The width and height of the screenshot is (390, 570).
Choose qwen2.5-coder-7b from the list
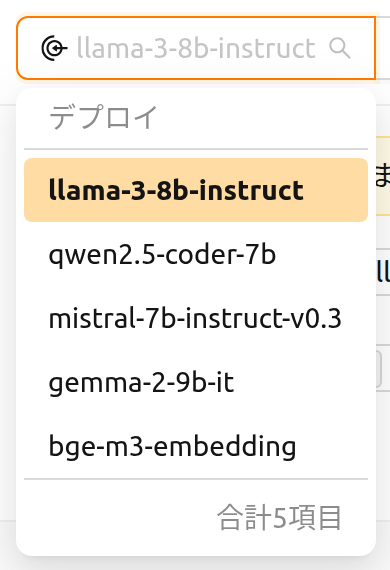coord(196,254)
